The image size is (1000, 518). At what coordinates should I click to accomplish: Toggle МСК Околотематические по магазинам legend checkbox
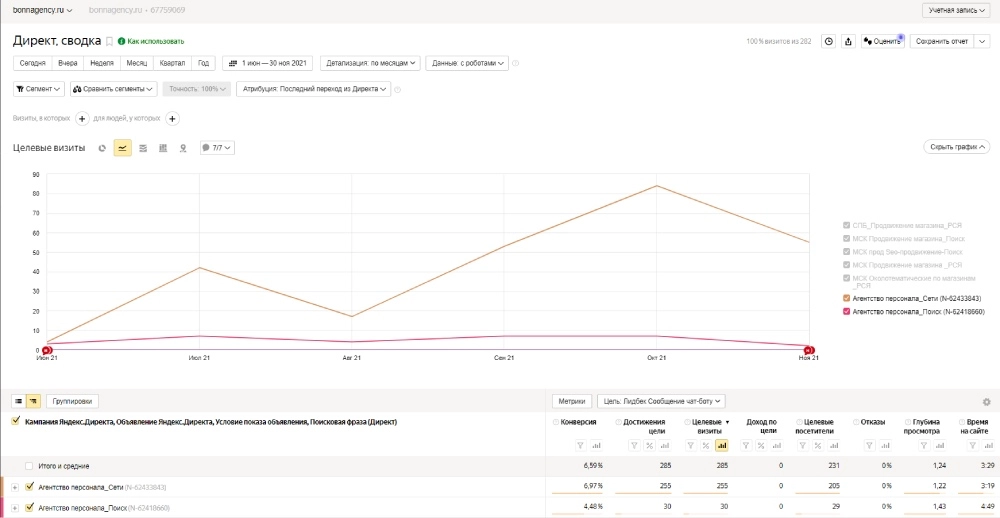846,278
